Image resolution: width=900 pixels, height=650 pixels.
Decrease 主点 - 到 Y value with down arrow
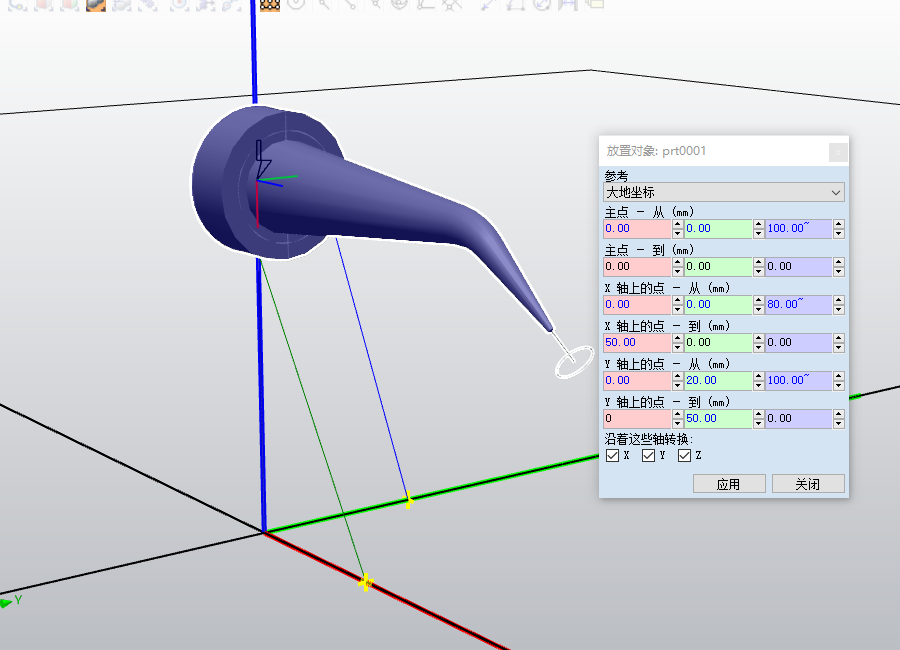[x=759, y=271]
